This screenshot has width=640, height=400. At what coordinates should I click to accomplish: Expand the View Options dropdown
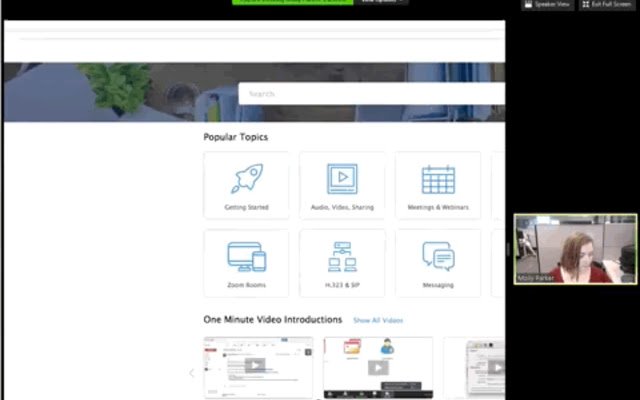(x=382, y=2)
